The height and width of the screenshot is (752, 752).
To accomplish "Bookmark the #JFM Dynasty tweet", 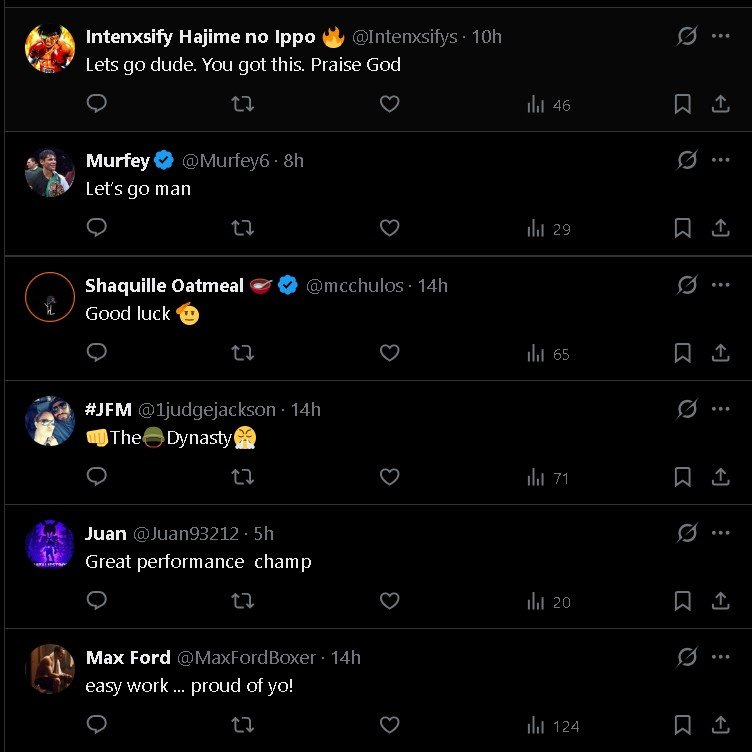I will pyautogui.click(x=683, y=477).
